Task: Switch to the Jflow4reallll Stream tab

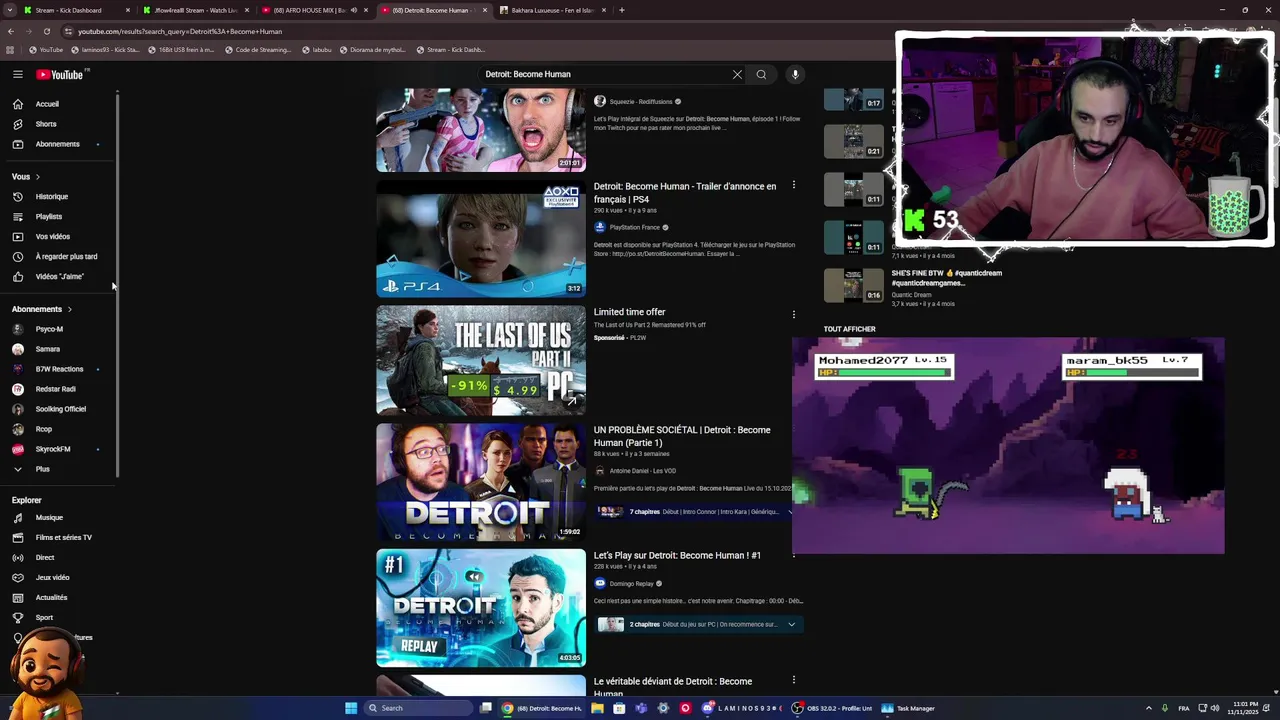Action: tap(196, 10)
